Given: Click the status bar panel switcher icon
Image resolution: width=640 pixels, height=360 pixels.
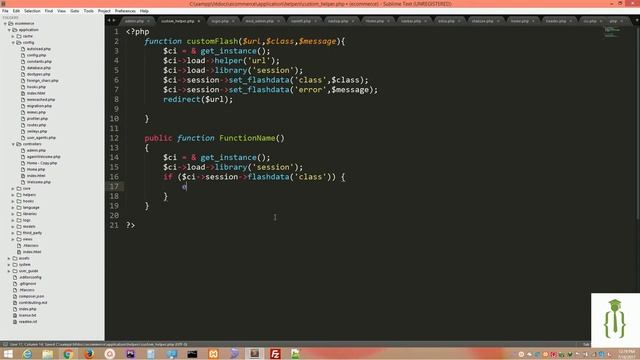Looking at the screenshot, I should click(5, 344).
